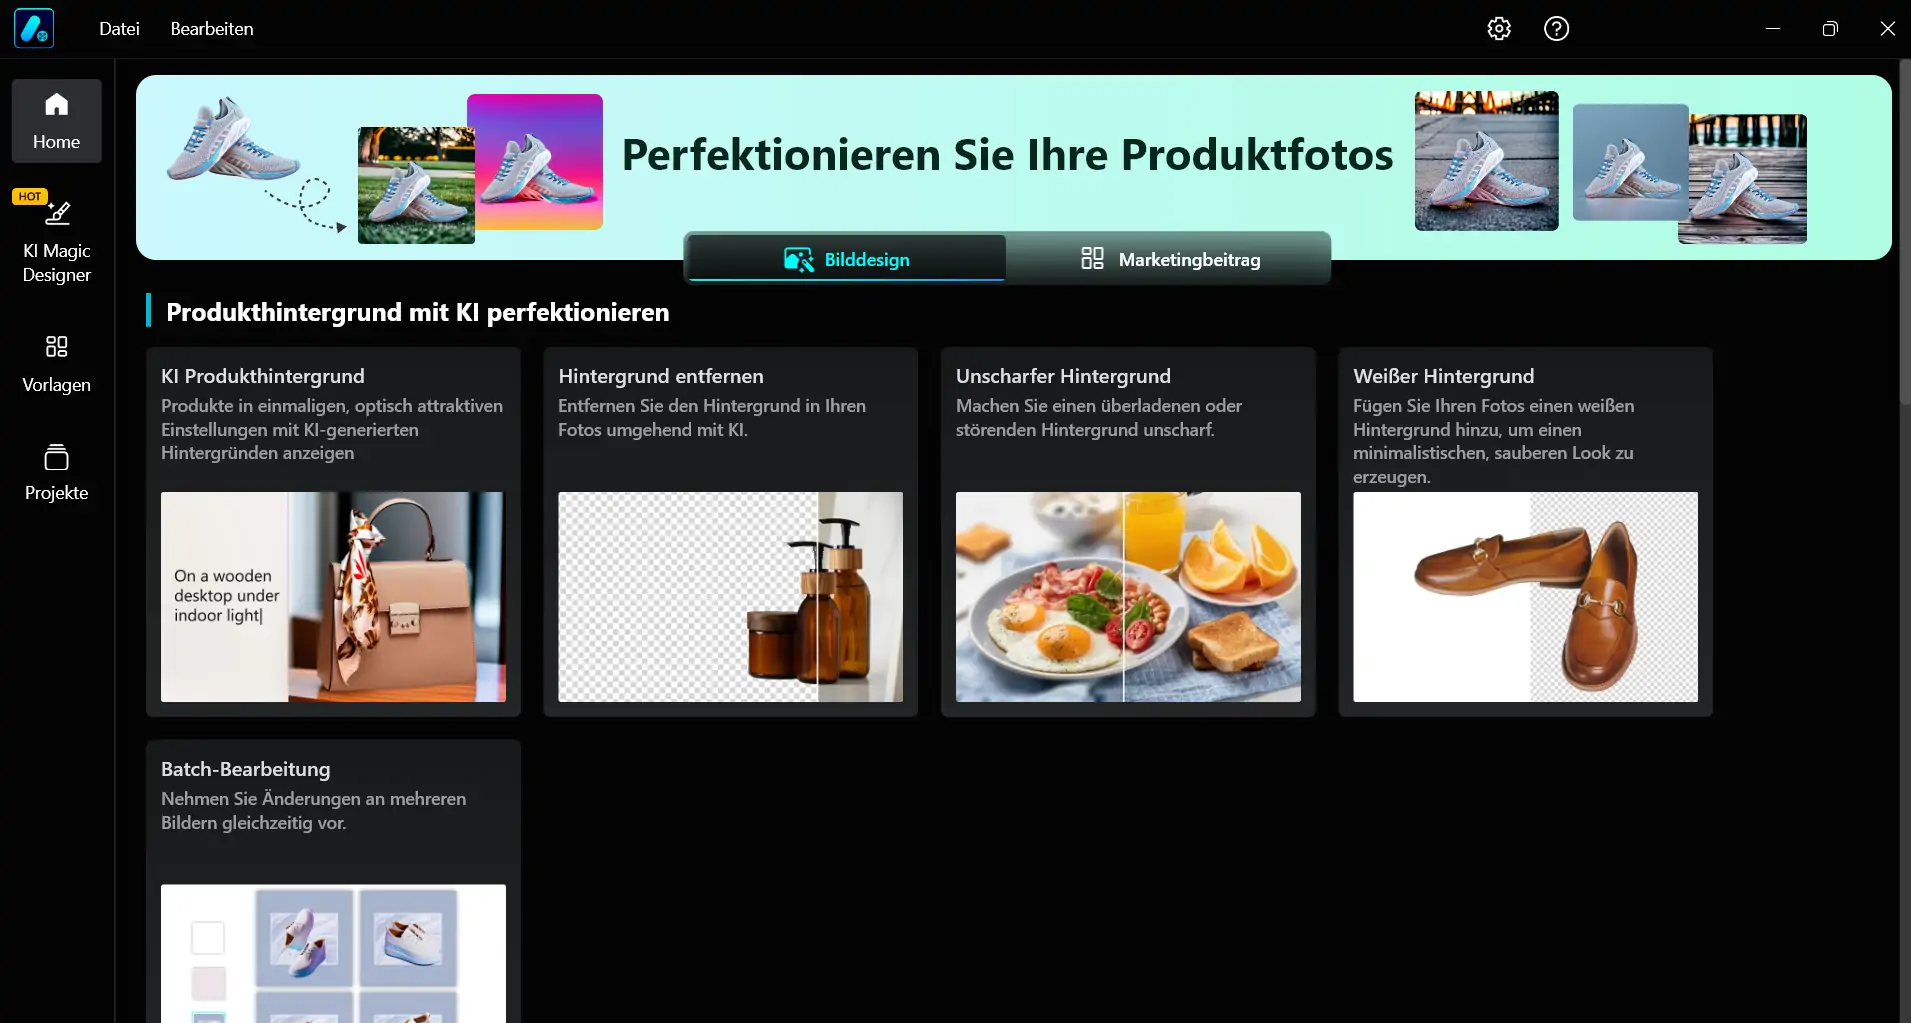The height and width of the screenshot is (1023, 1911).
Task: Open the Unscharfer Hintergrund card title
Action: click(x=1063, y=376)
